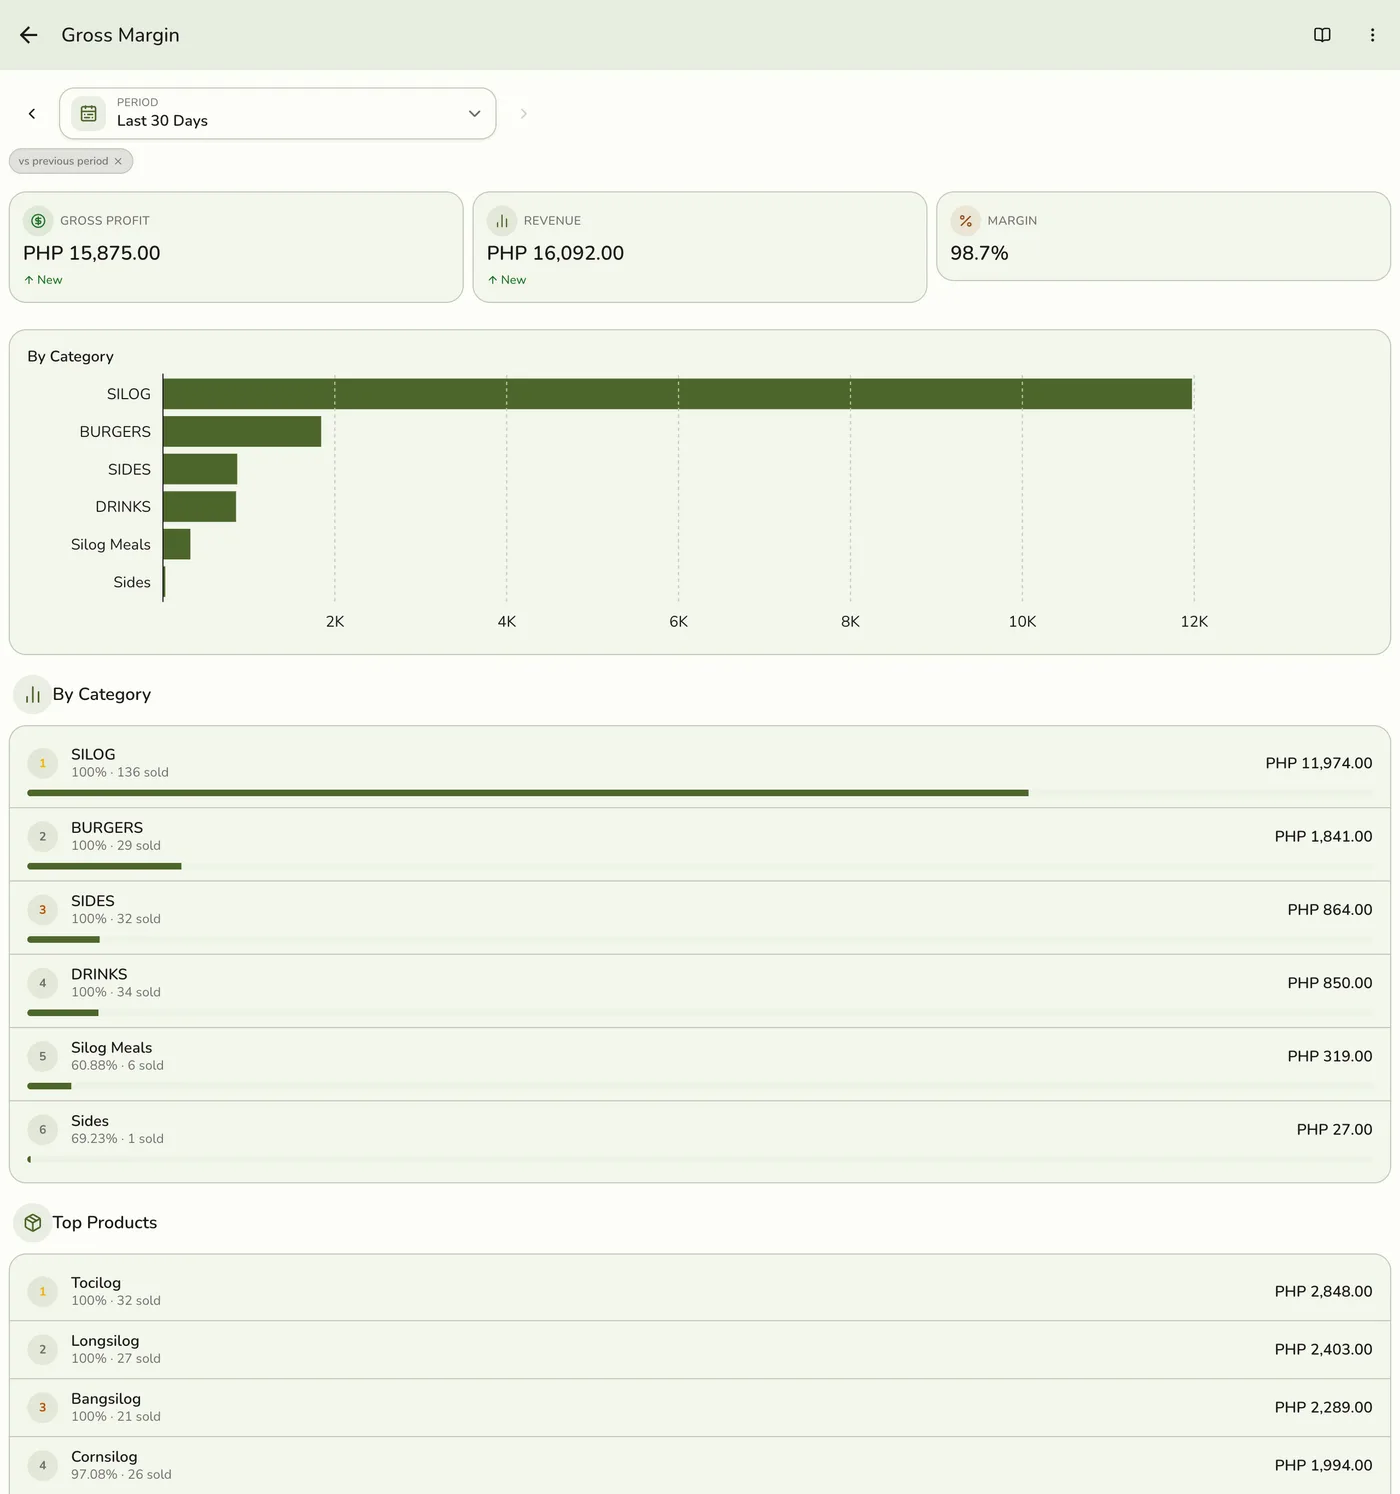Viewport: 1400px width, 1494px height.
Task: Open the Period 'Last 30 Days' dropdown
Action: tap(278, 114)
